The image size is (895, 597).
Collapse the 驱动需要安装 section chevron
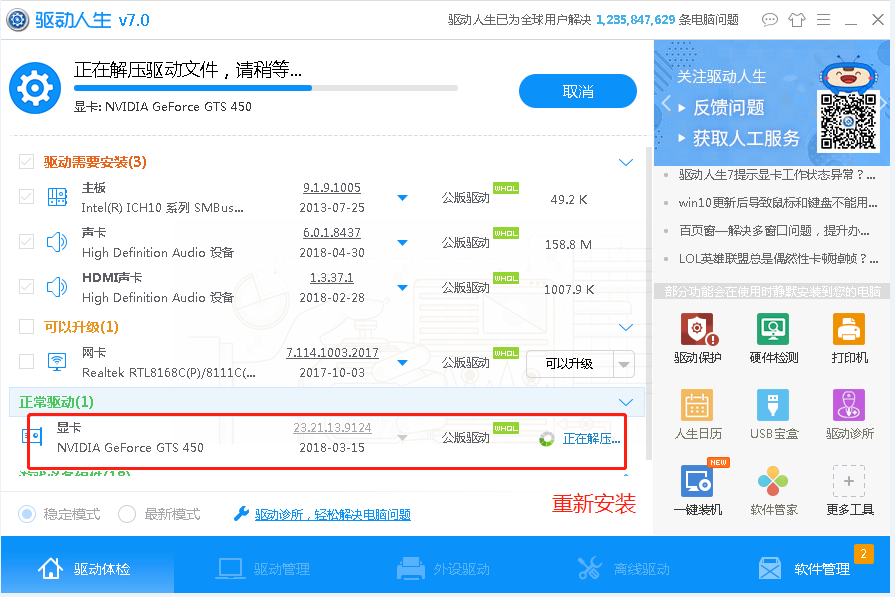click(x=626, y=163)
